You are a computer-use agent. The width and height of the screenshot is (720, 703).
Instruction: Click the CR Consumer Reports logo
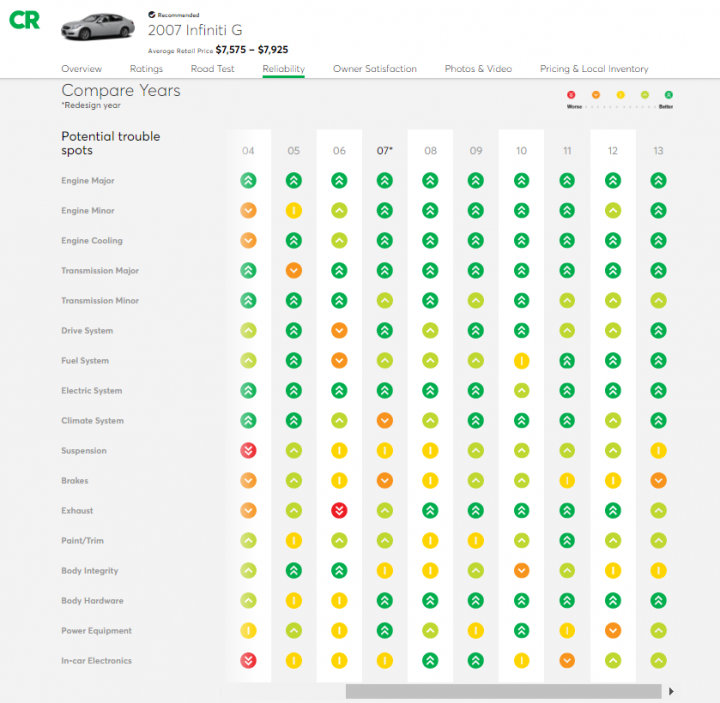[x=24, y=20]
